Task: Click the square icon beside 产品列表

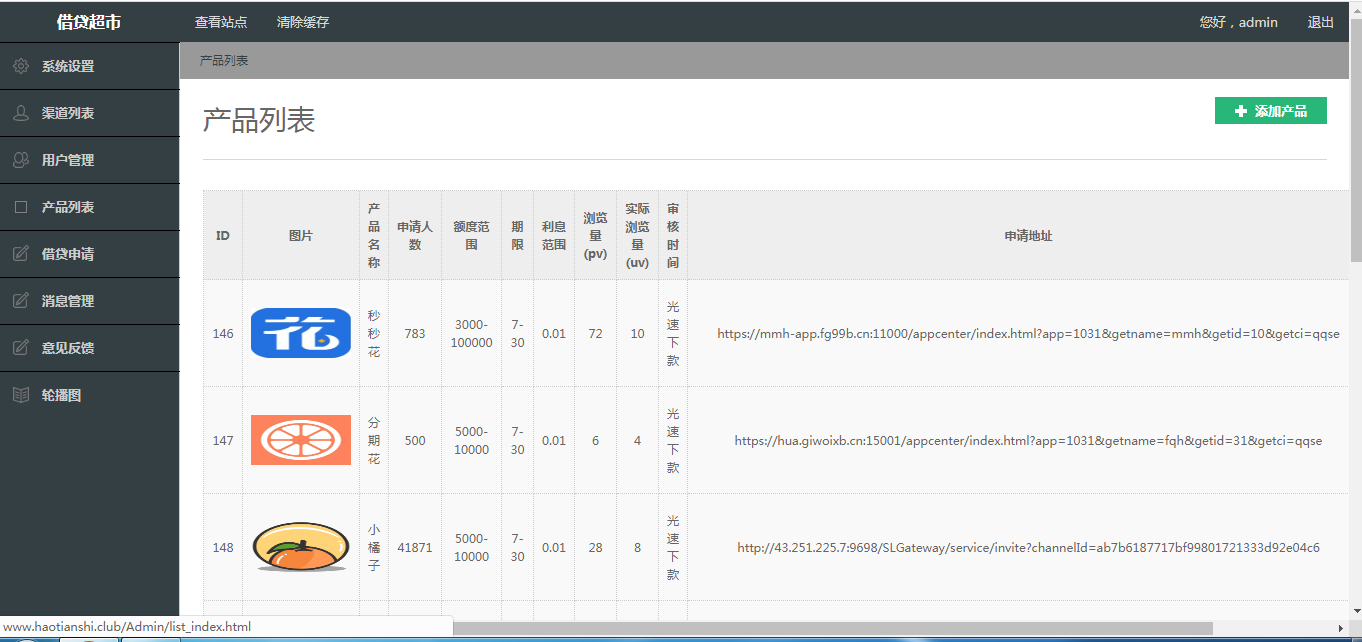Action: coord(21,208)
